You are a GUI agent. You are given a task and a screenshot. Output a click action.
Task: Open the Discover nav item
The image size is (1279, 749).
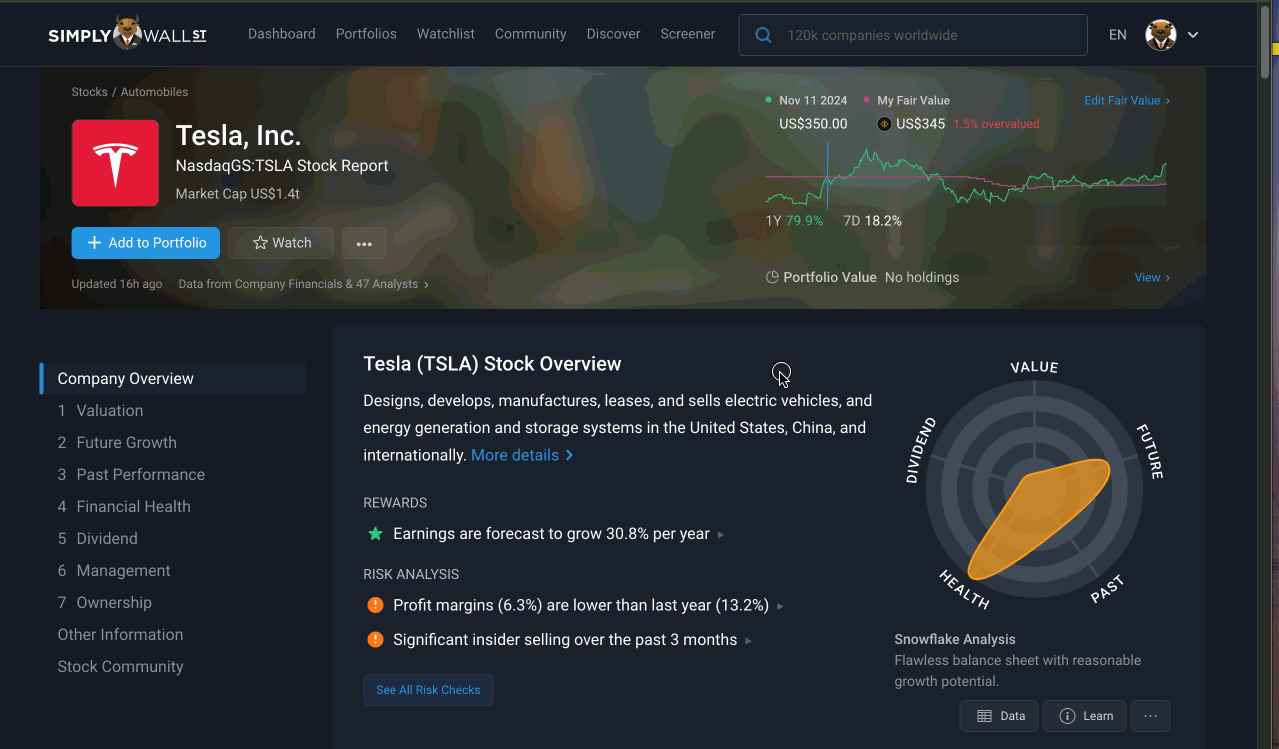click(613, 34)
